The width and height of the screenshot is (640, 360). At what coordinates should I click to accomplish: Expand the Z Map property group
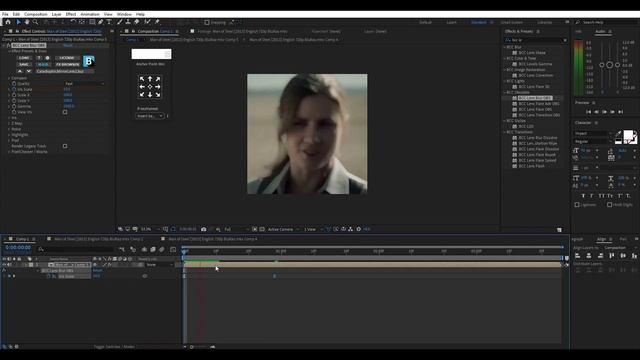[x=9, y=123]
